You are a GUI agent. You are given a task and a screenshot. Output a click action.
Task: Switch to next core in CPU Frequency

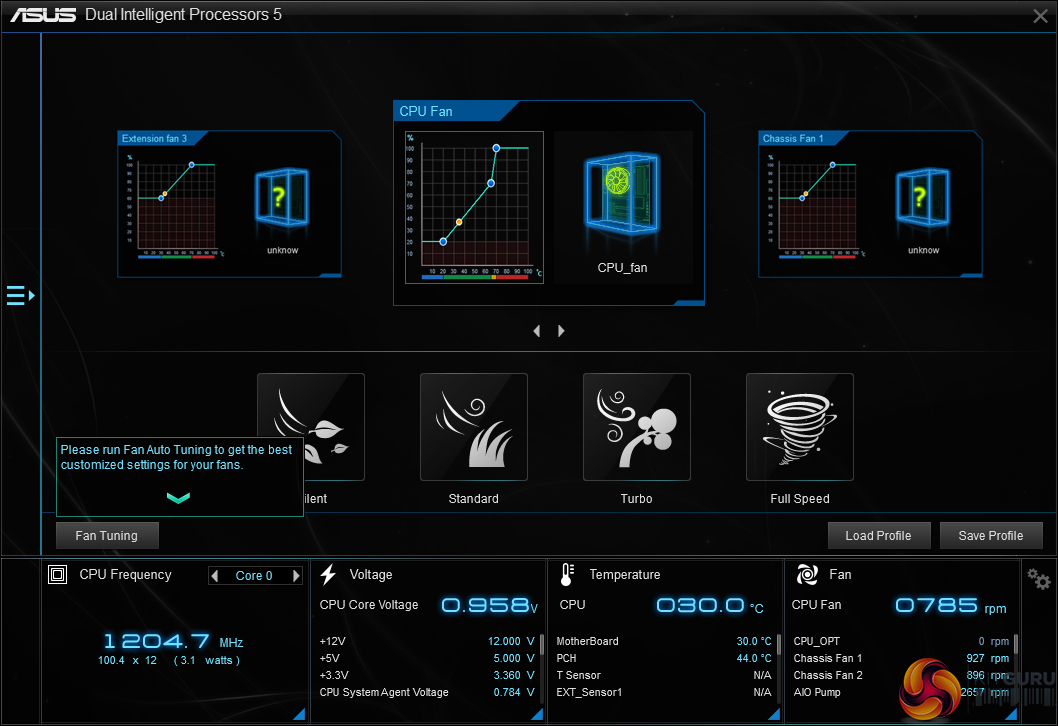296,576
